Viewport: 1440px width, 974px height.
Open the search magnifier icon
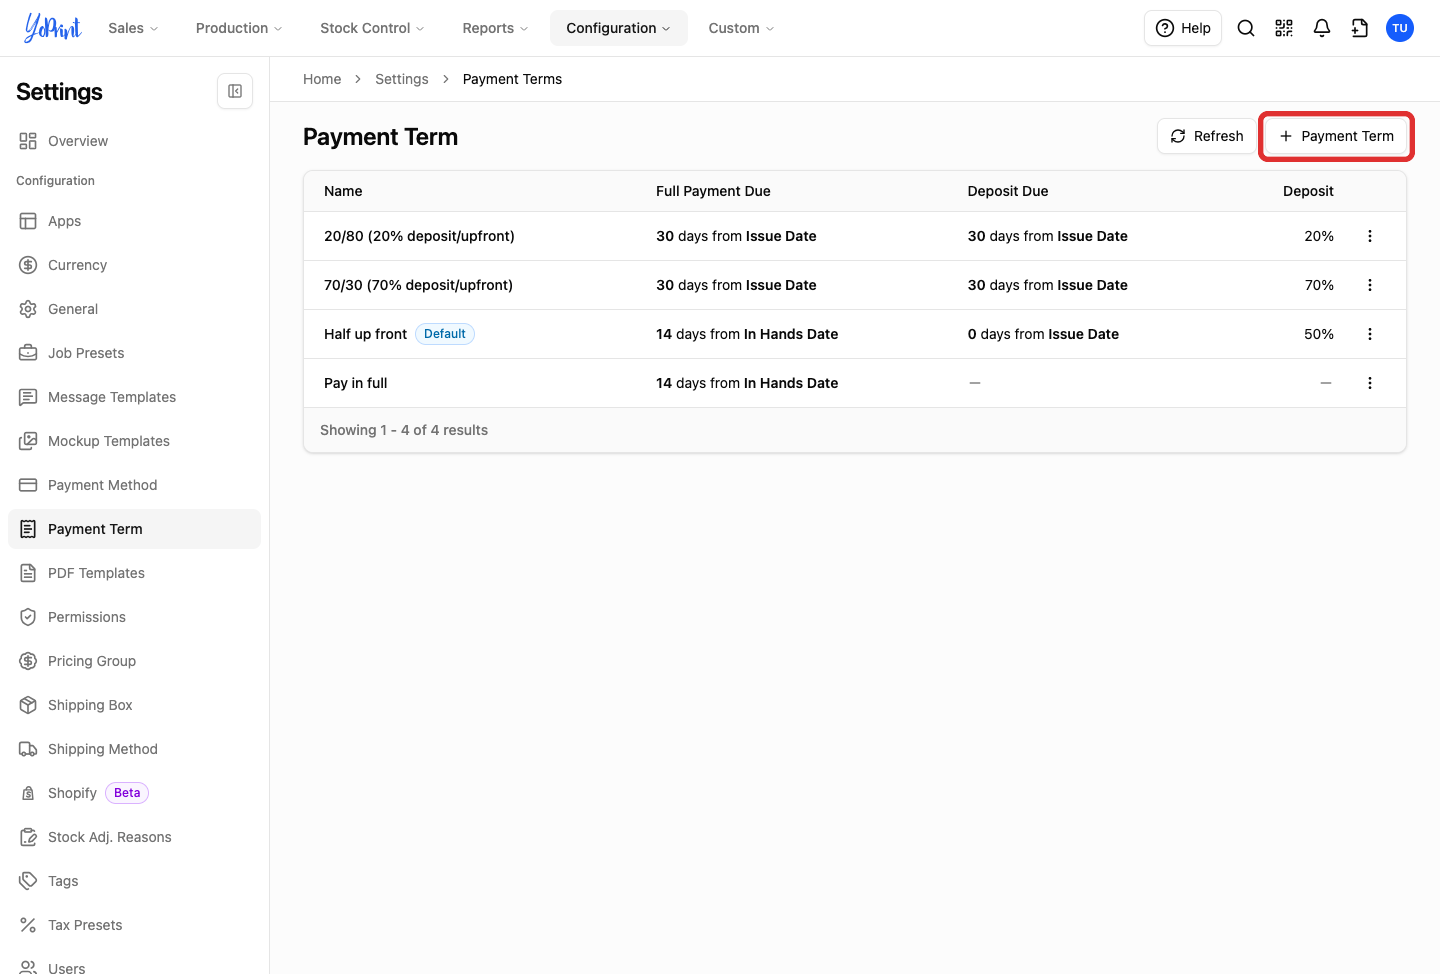(1246, 28)
